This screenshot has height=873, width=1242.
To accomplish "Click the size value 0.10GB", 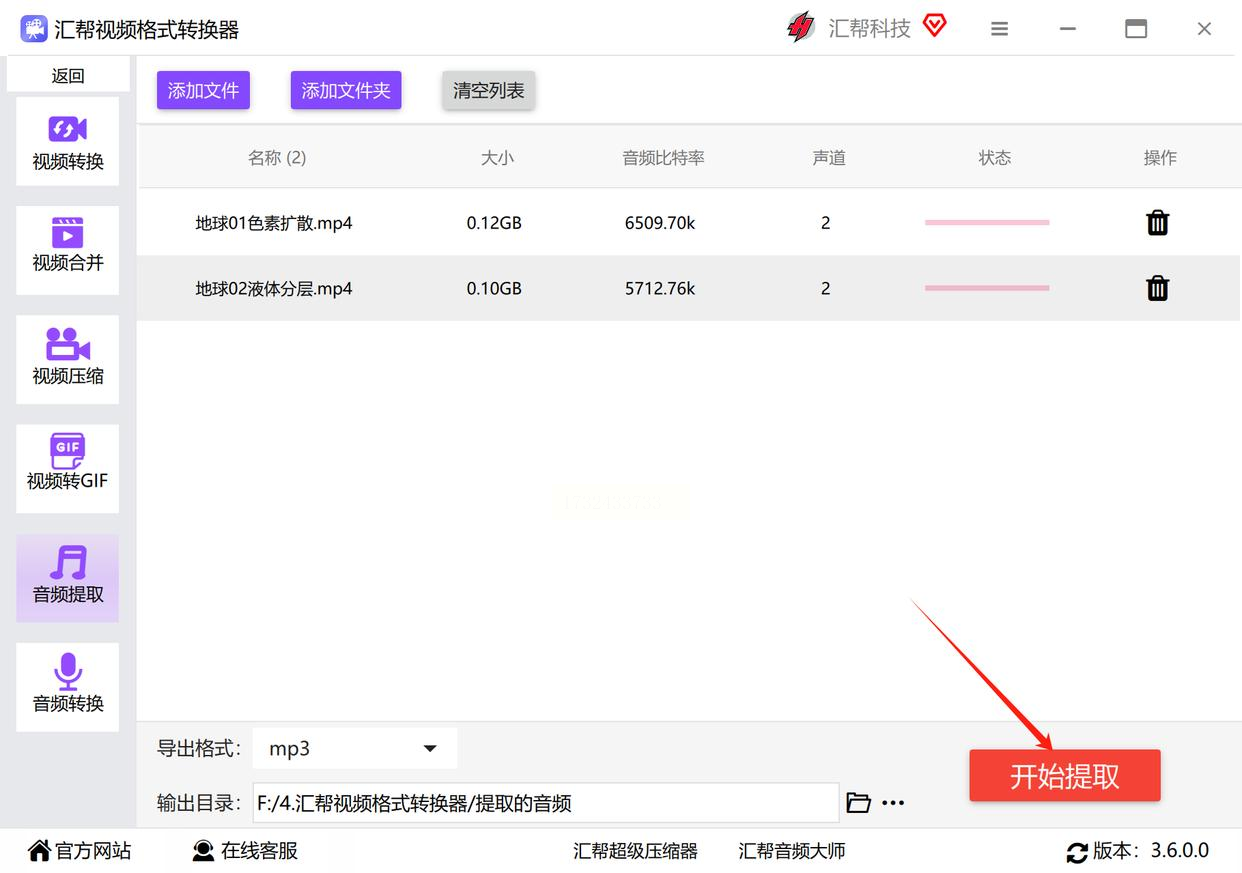I will coord(494,289).
